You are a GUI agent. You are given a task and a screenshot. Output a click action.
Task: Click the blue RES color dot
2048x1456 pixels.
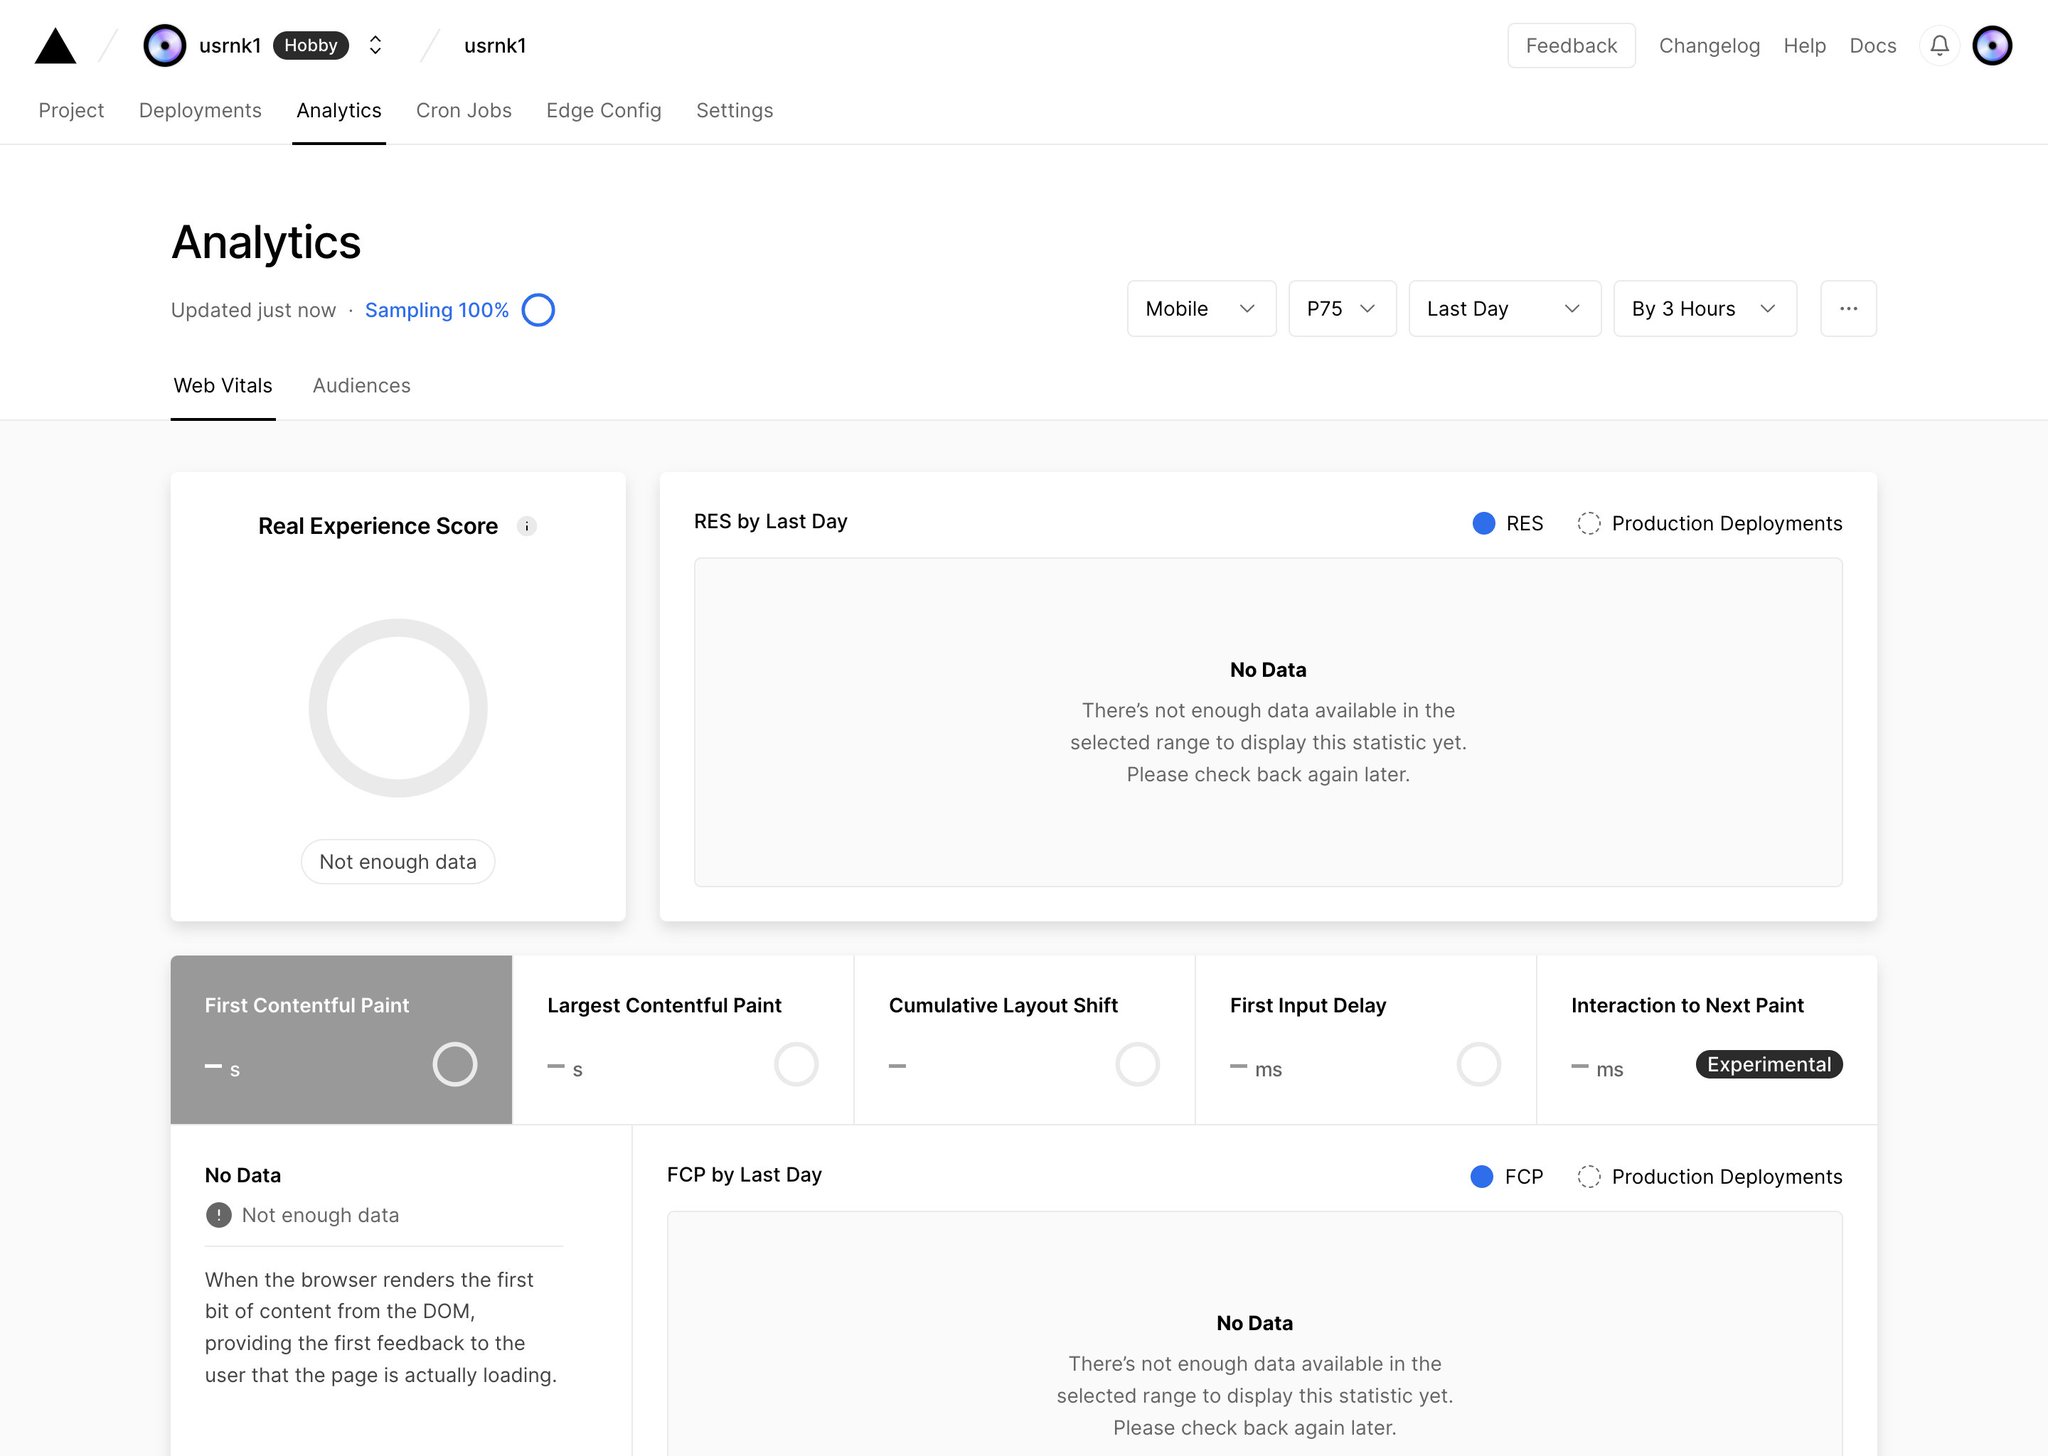(x=1484, y=523)
